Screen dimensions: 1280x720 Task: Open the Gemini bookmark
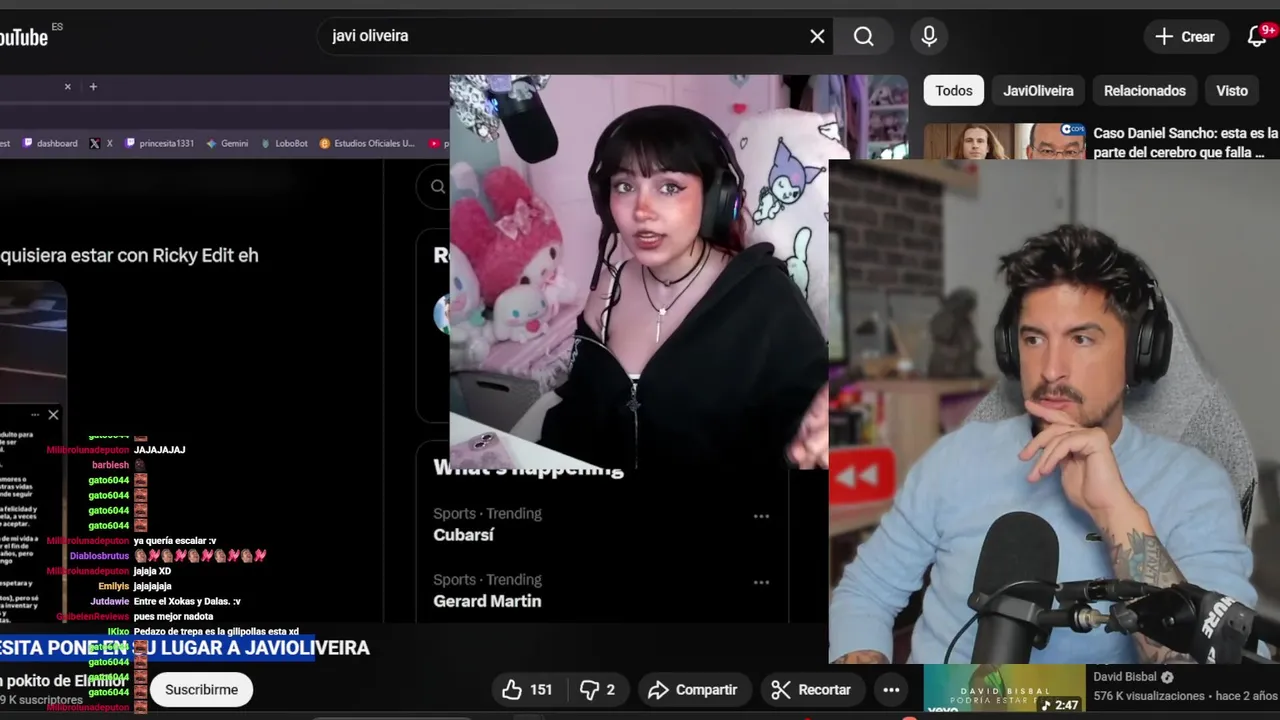pos(227,143)
